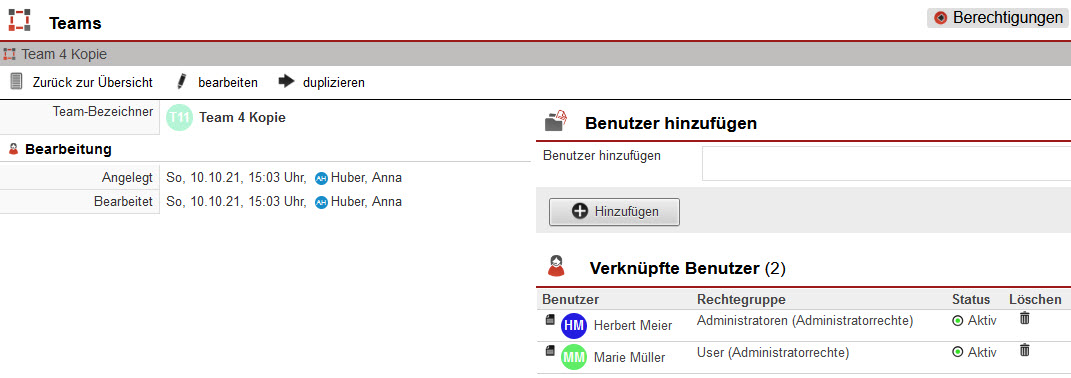Click the MM avatar of Marie Müller

pos(574,357)
